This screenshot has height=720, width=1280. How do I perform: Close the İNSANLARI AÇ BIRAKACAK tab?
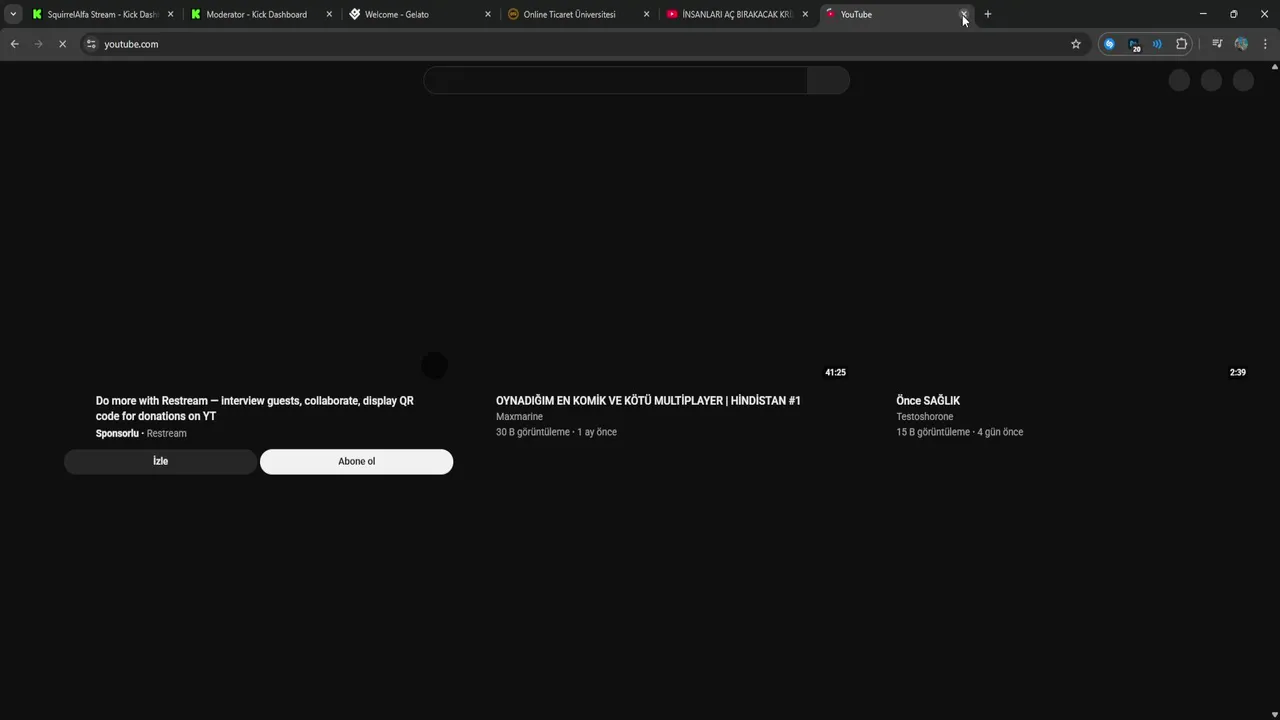point(805,14)
